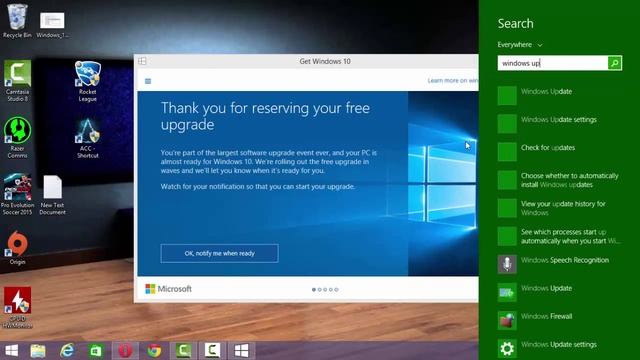Open the ACC - Shortcut desktop icon

(87, 138)
